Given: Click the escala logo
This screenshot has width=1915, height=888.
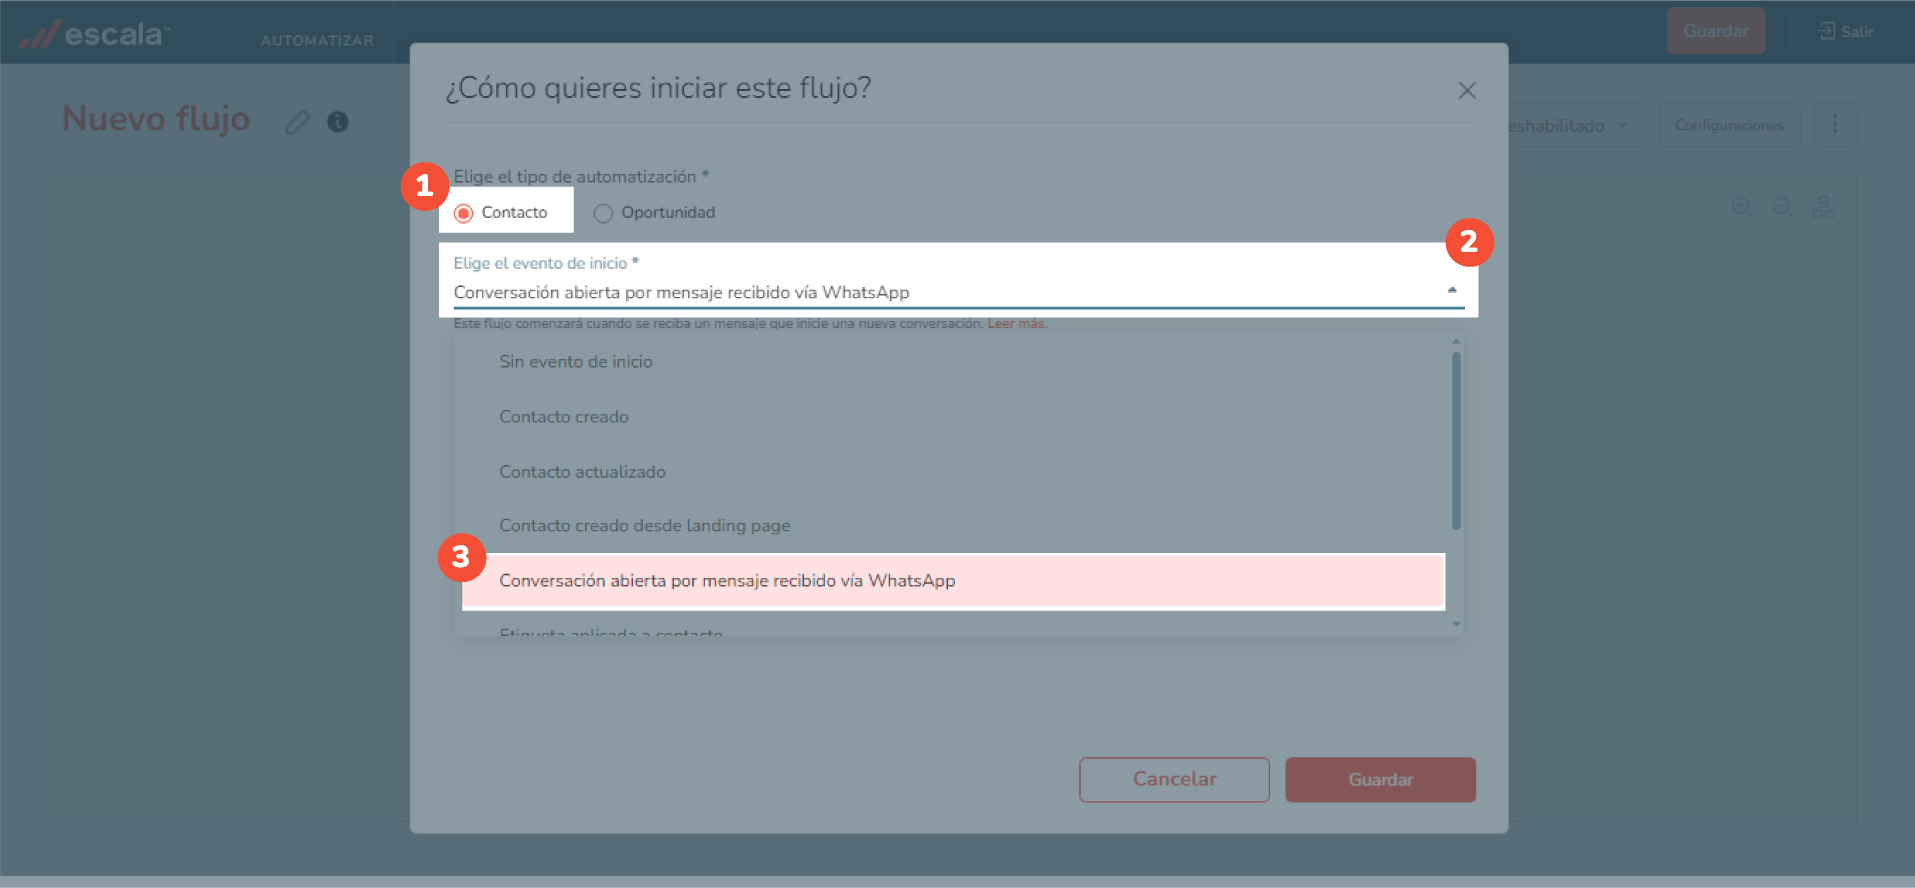Looking at the screenshot, I should [x=95, y=34].
